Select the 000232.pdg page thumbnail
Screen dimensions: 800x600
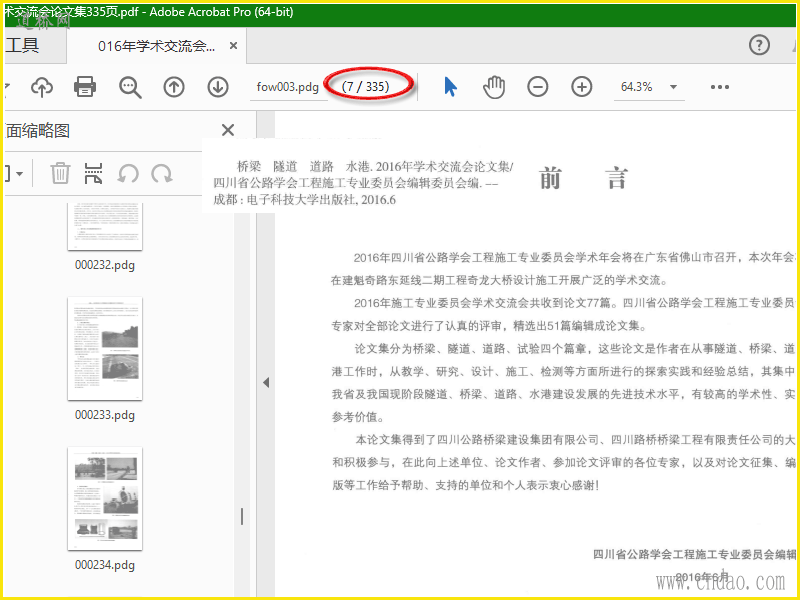click(x=105, y=226)
